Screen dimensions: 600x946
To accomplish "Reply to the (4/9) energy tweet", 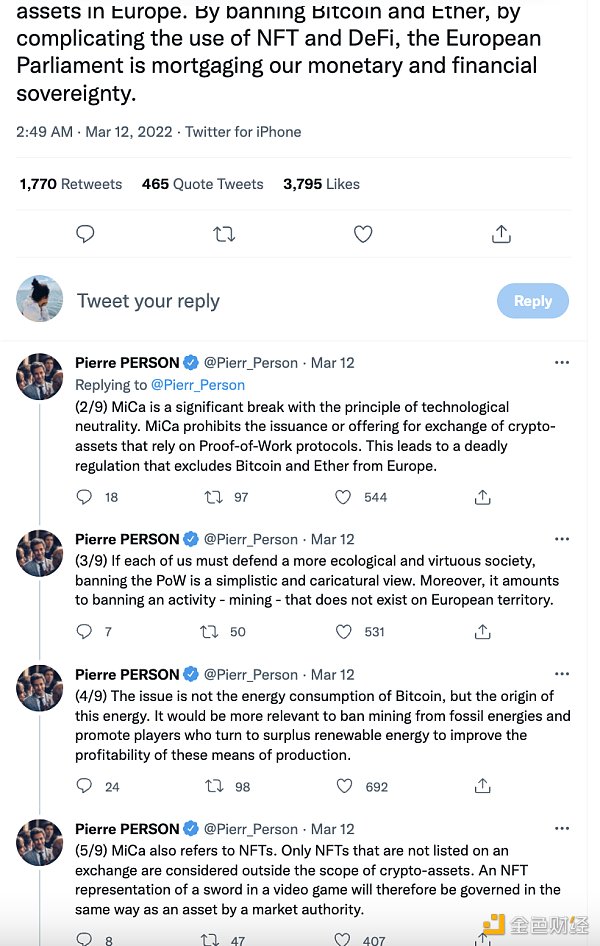I will click(x=84, y=786).
